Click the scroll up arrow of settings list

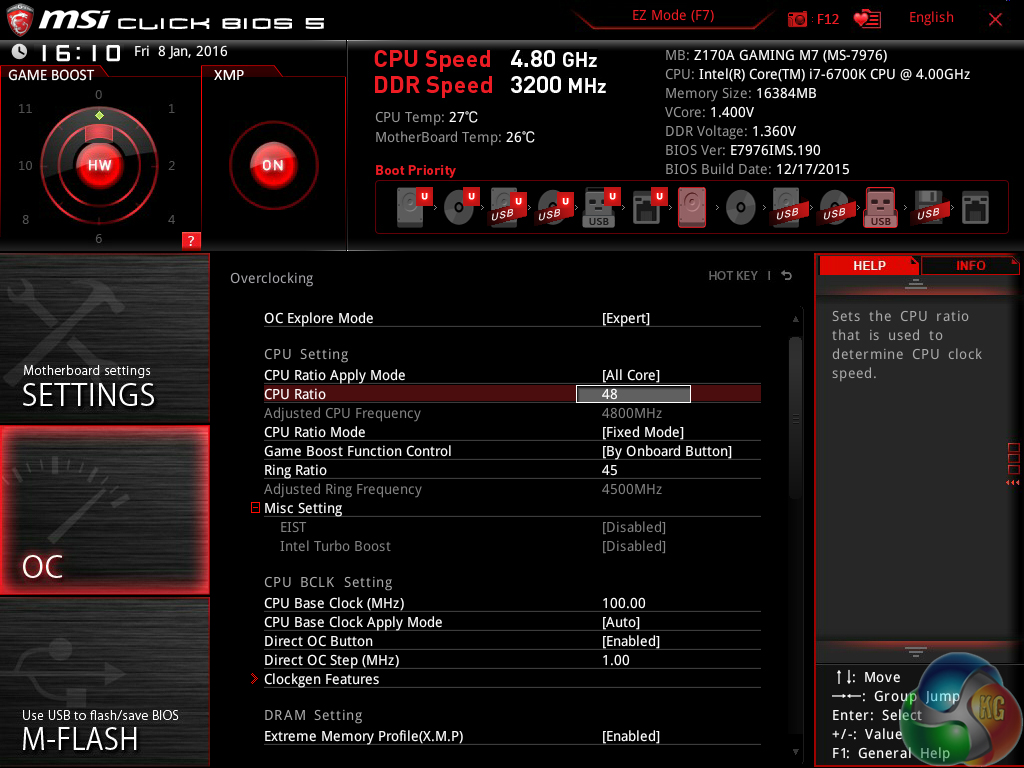tap(795, 319)
